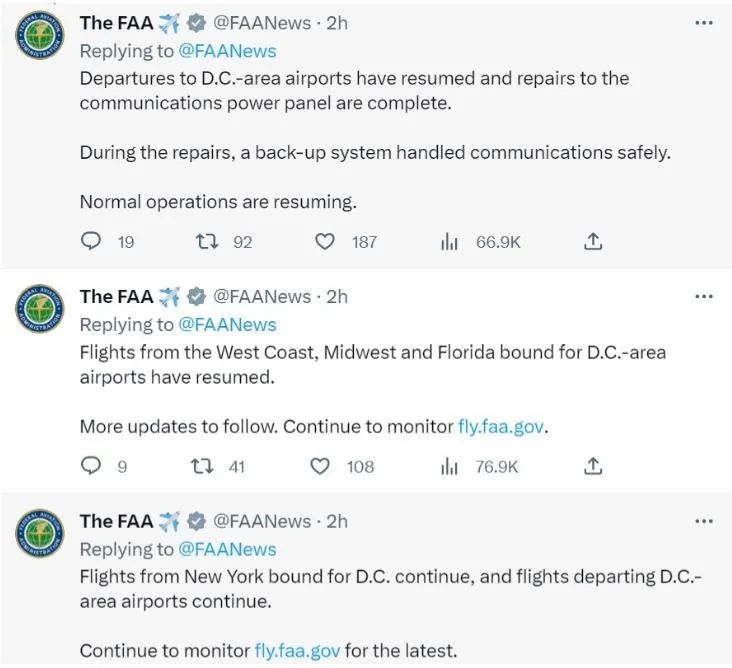Like the tweet with 187 likes

(x=325, y=241)
